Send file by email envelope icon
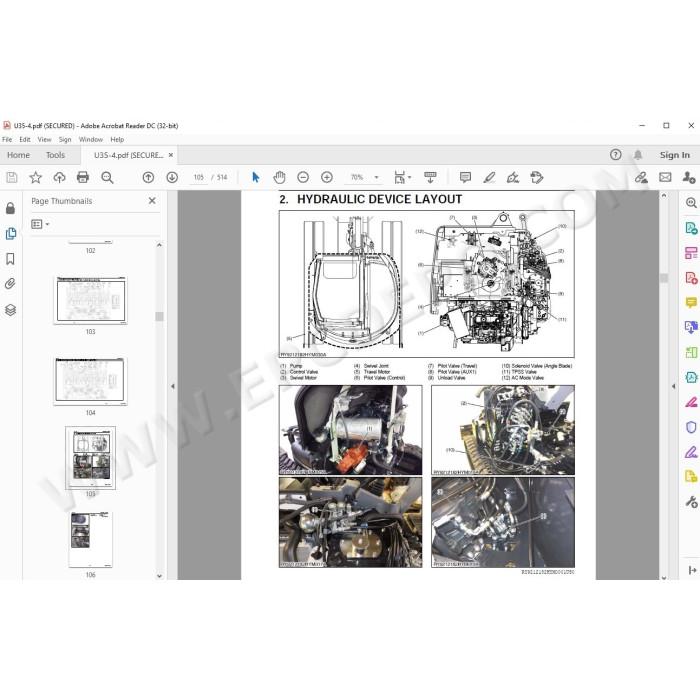700x700 pixels. tap(665, 178)
